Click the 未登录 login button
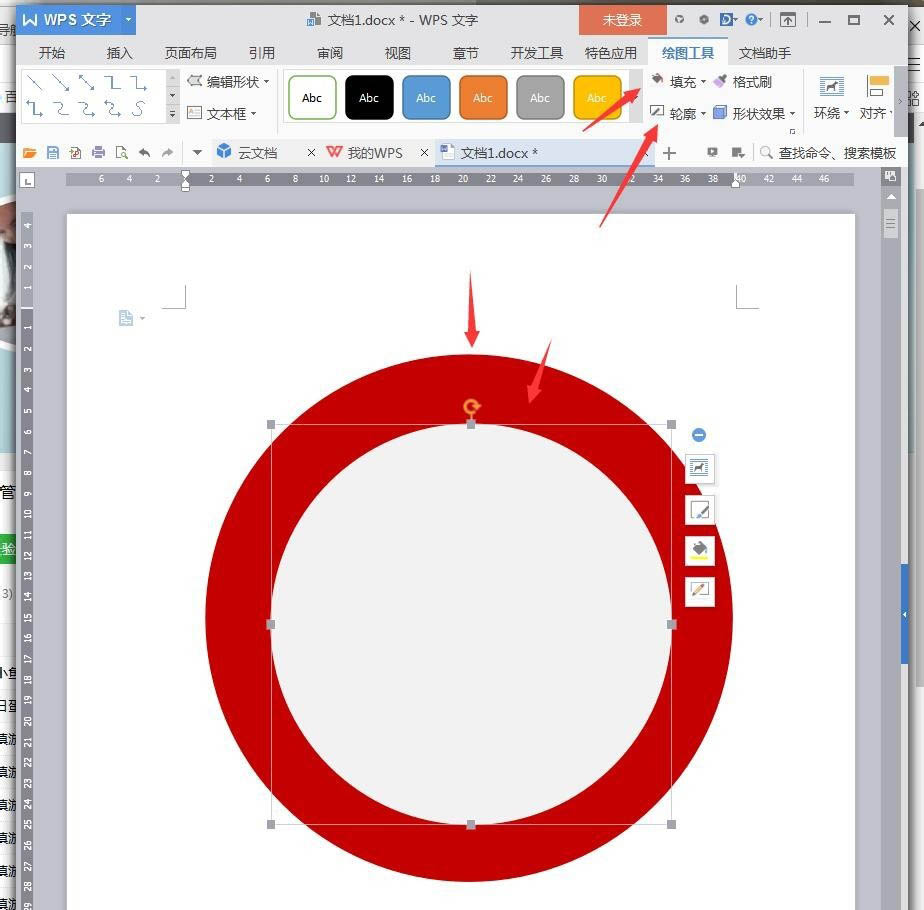The height and width of the screenshot is (910, 924). (622, 20)
